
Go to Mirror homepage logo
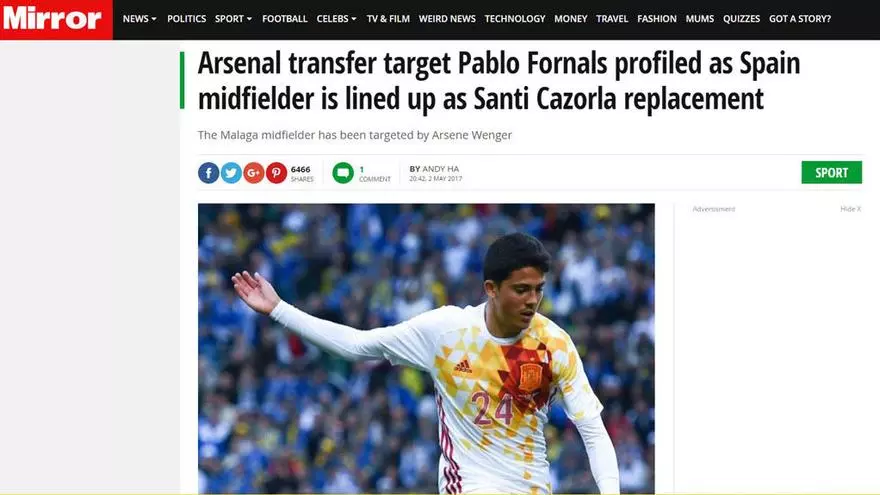(x=53, y=19)
